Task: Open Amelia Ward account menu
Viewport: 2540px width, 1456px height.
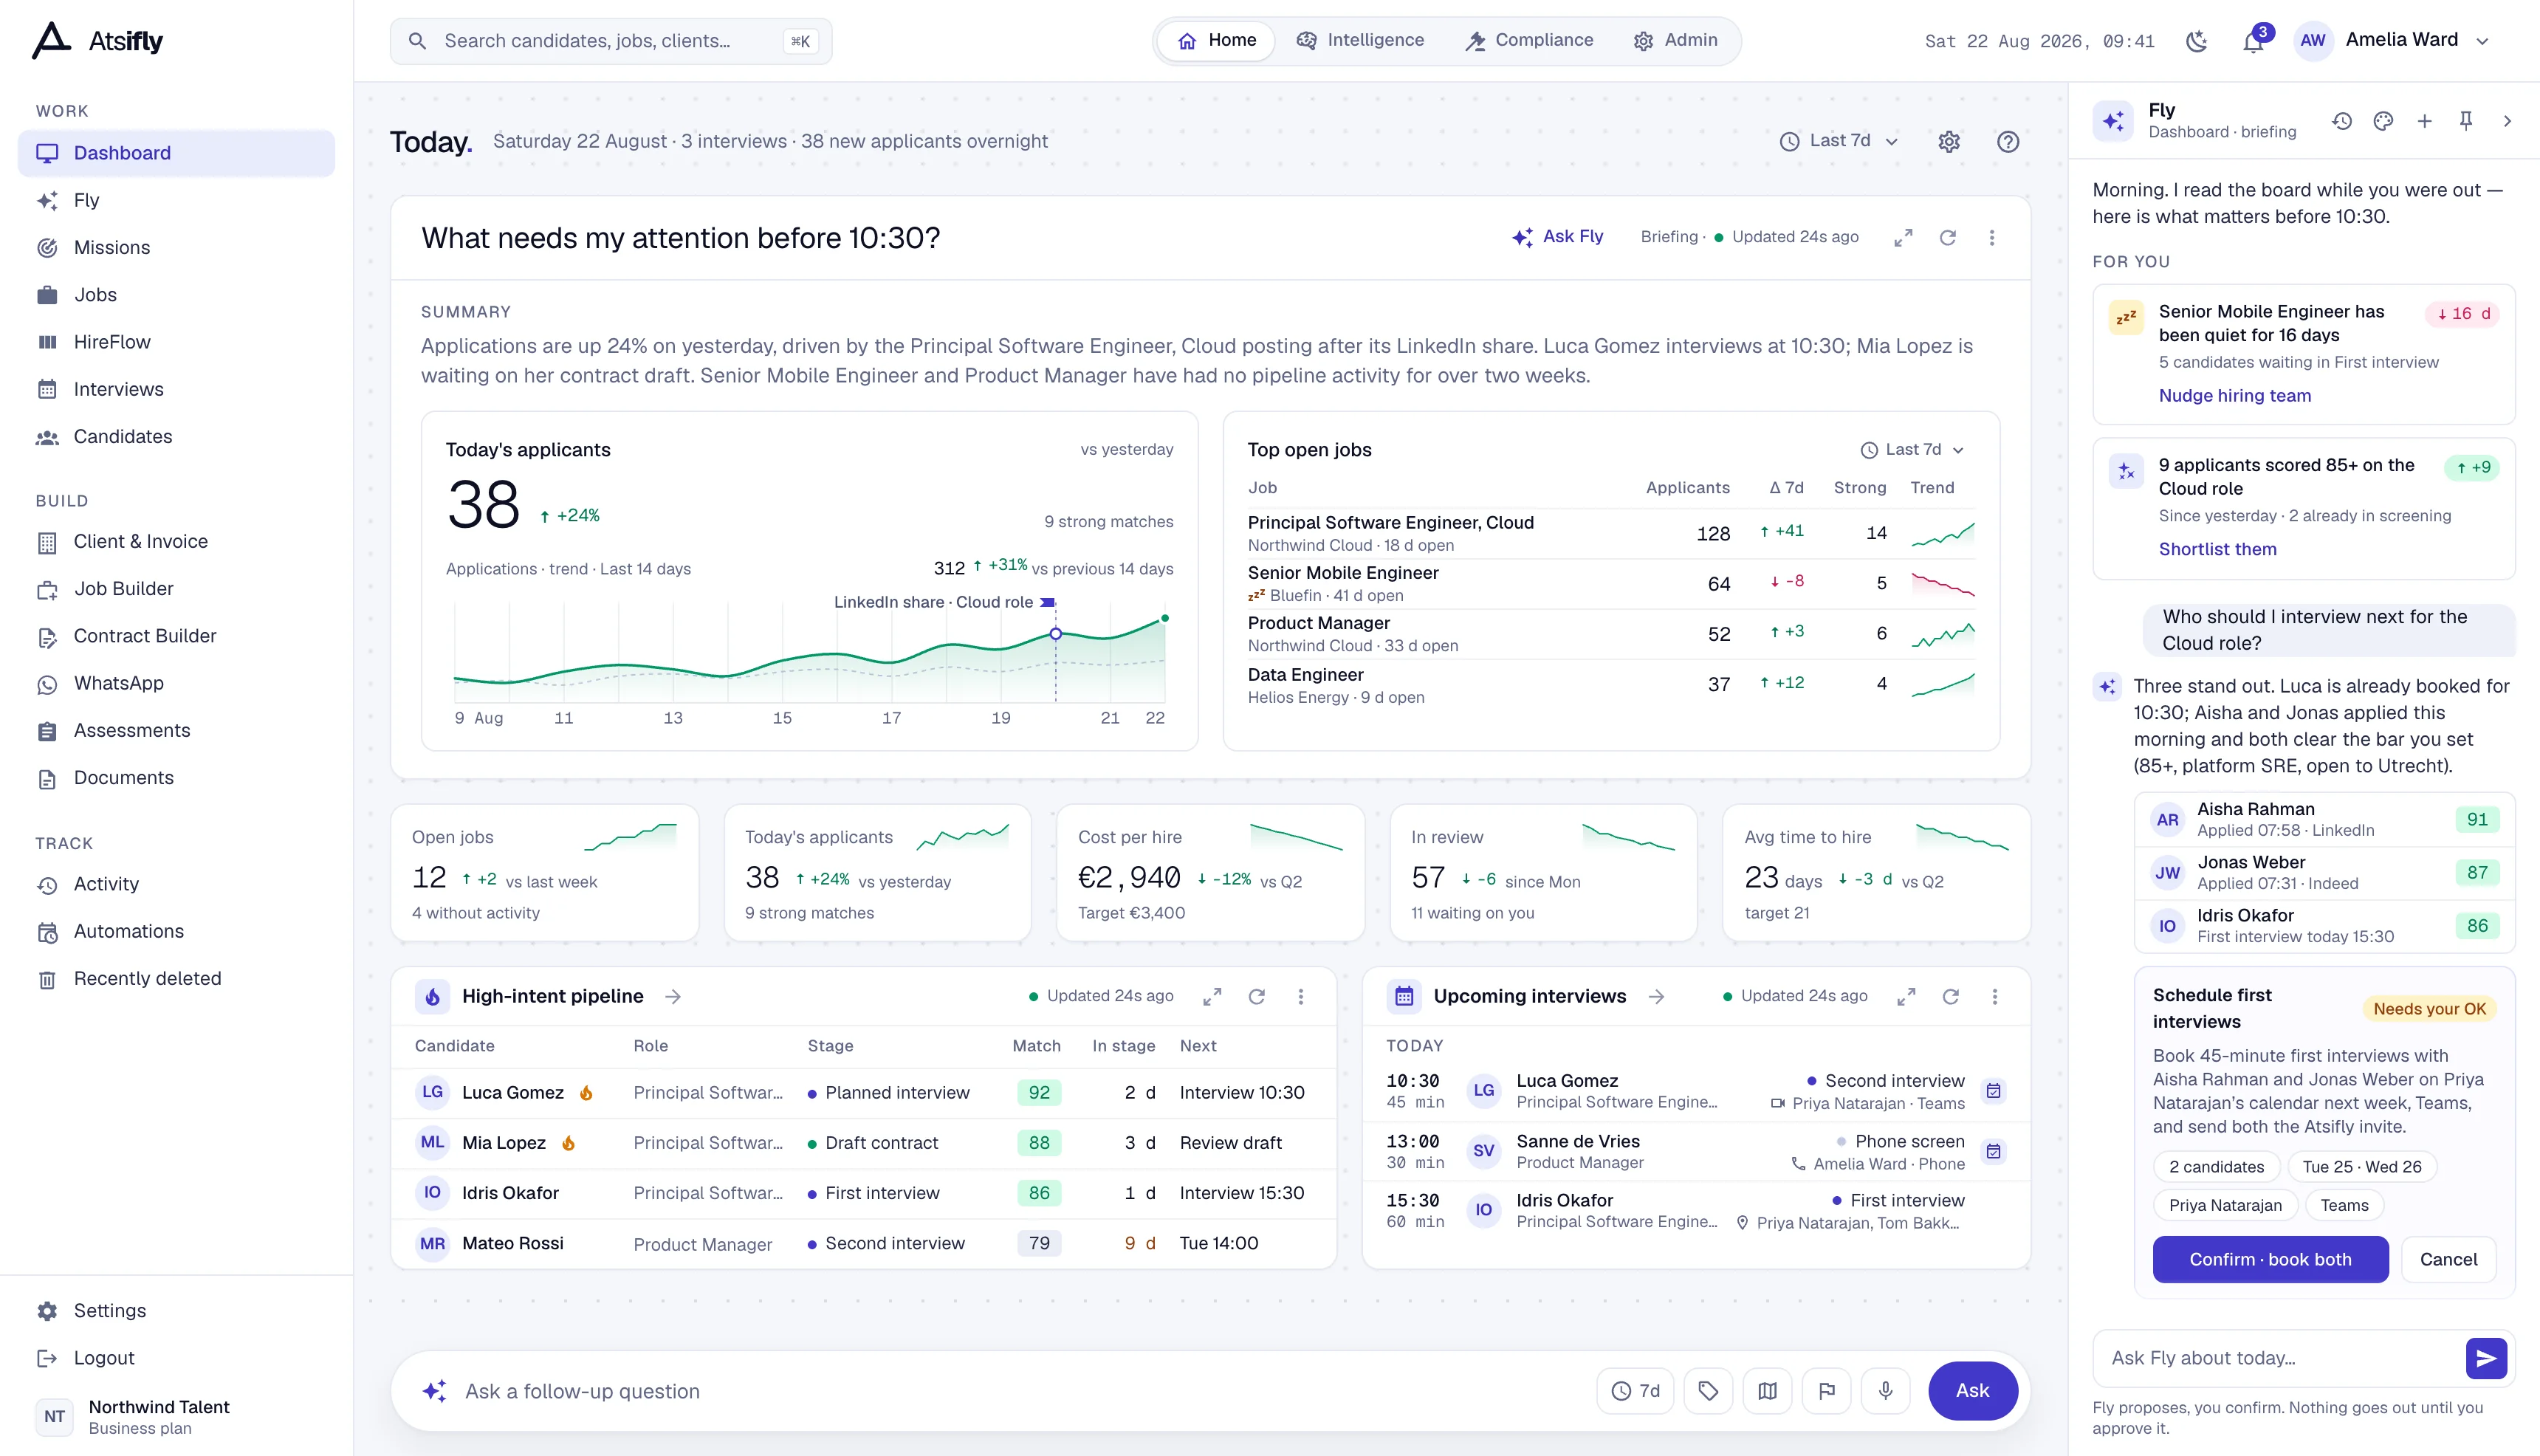Action: click(2392, 41)
